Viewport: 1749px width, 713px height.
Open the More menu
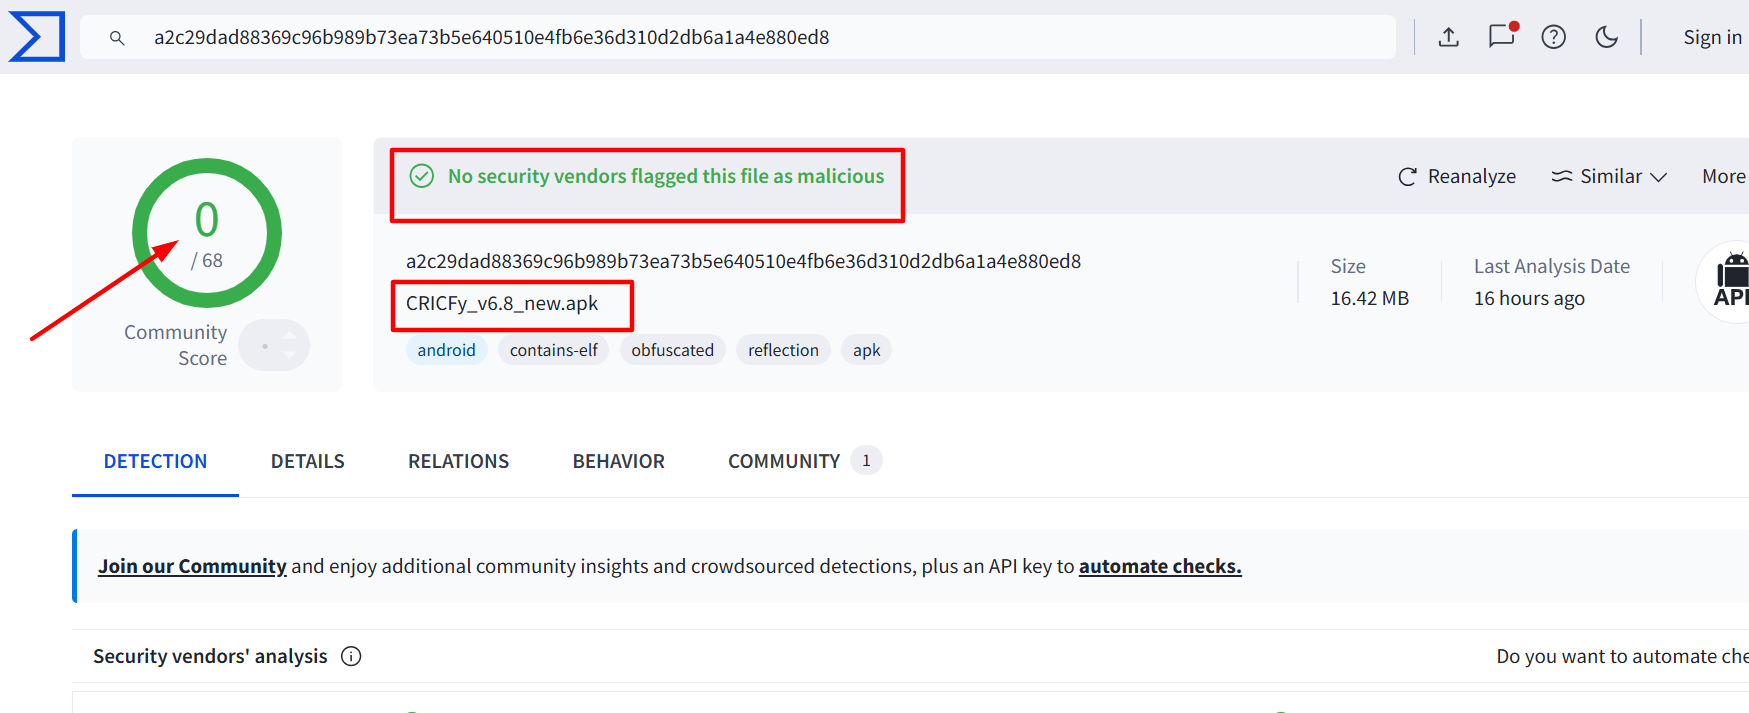point(1724,176)
